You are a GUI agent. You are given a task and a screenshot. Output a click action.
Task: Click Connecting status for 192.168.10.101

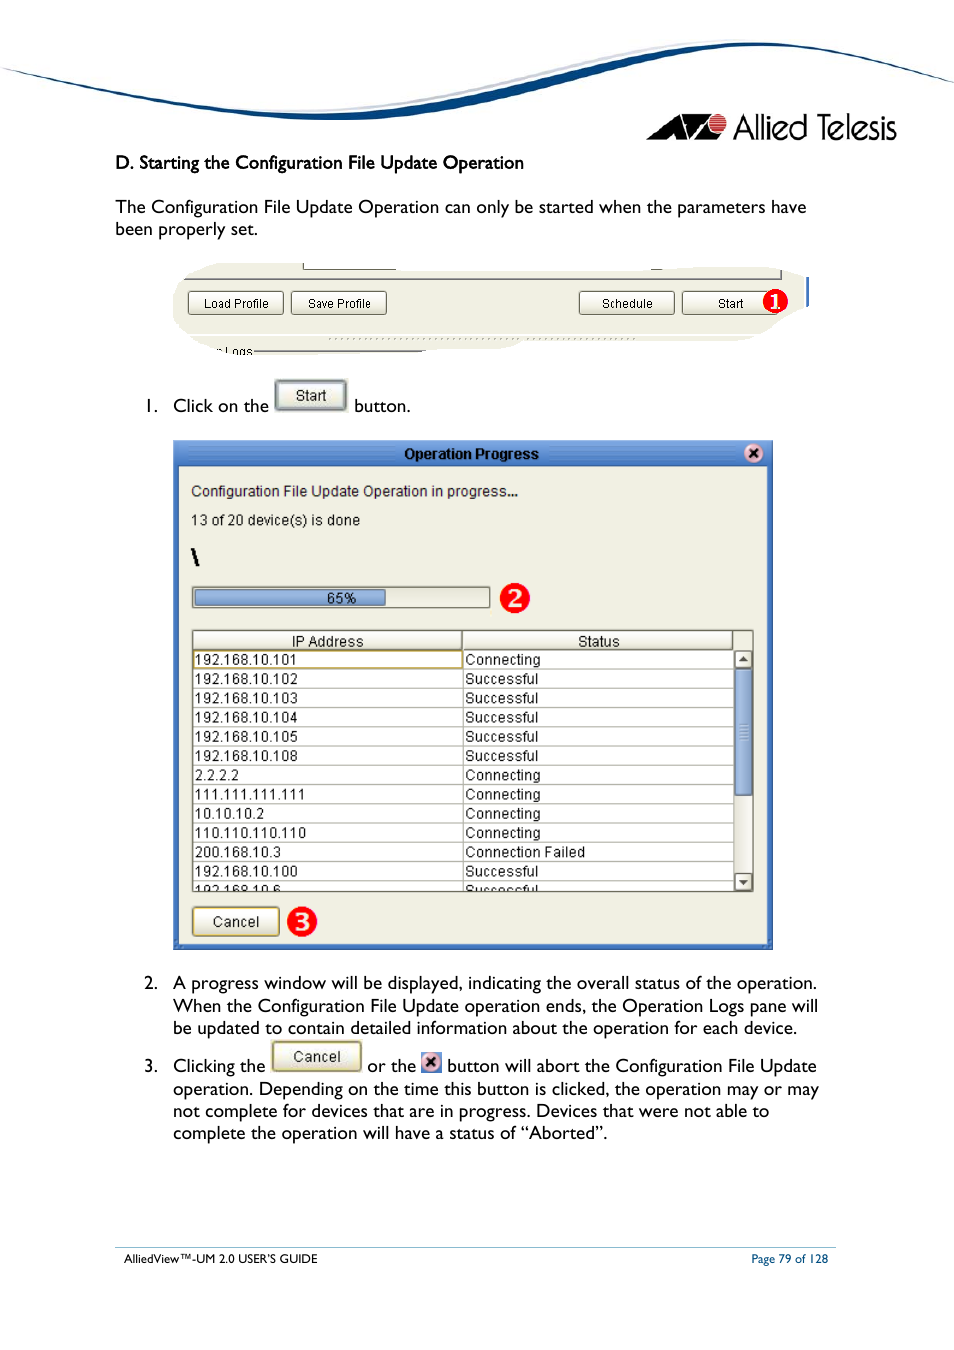coord(598,660)
